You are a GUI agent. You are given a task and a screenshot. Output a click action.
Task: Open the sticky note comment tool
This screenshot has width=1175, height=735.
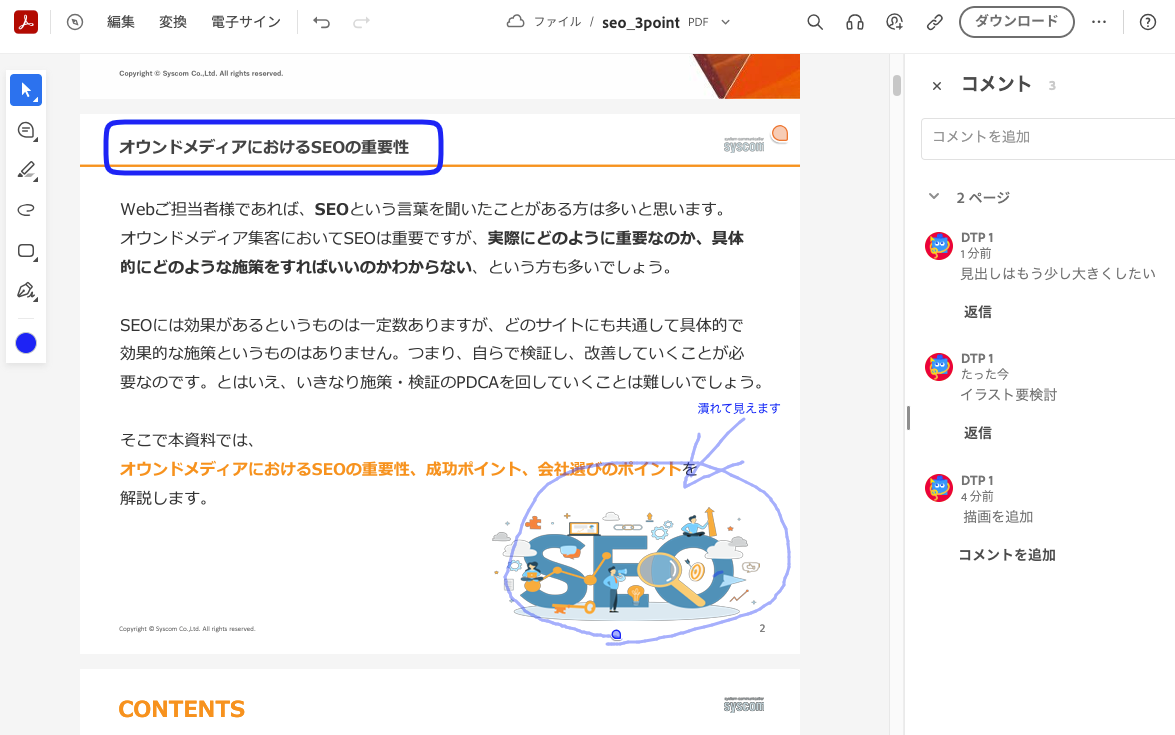(25, 130)
